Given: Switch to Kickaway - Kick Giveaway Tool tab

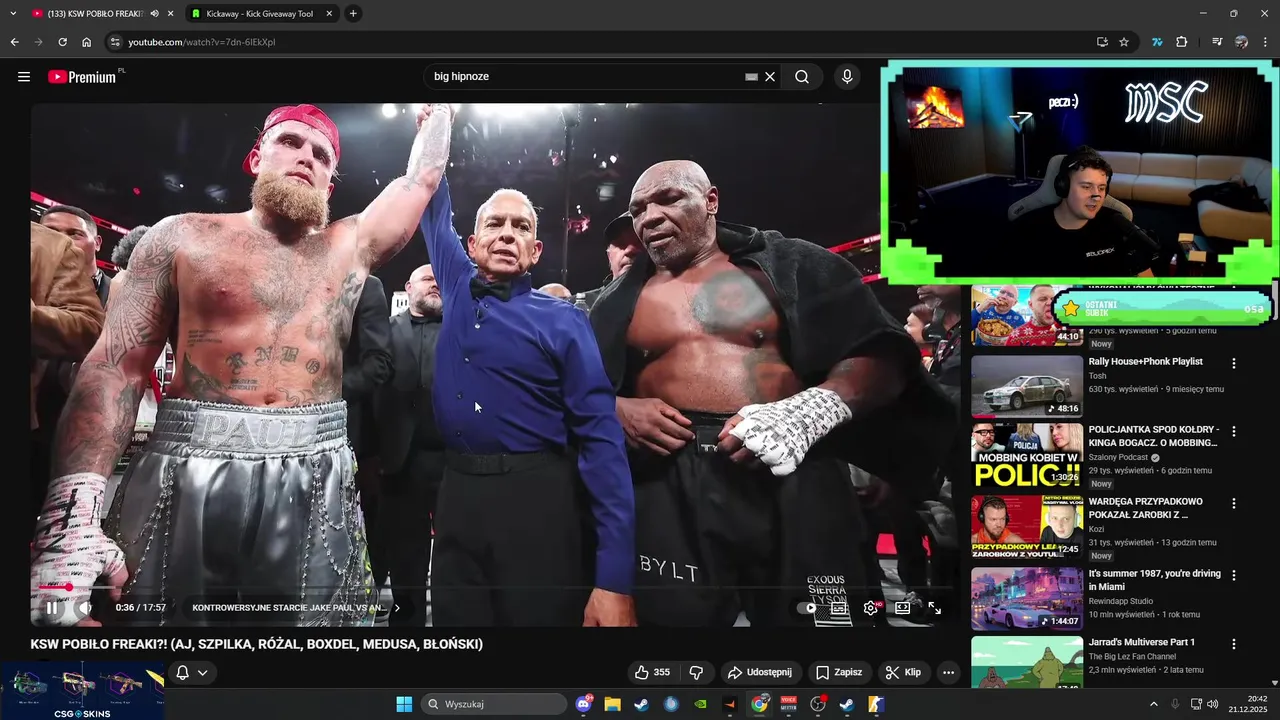Looking at the screenshot, I should click(260, 14).
